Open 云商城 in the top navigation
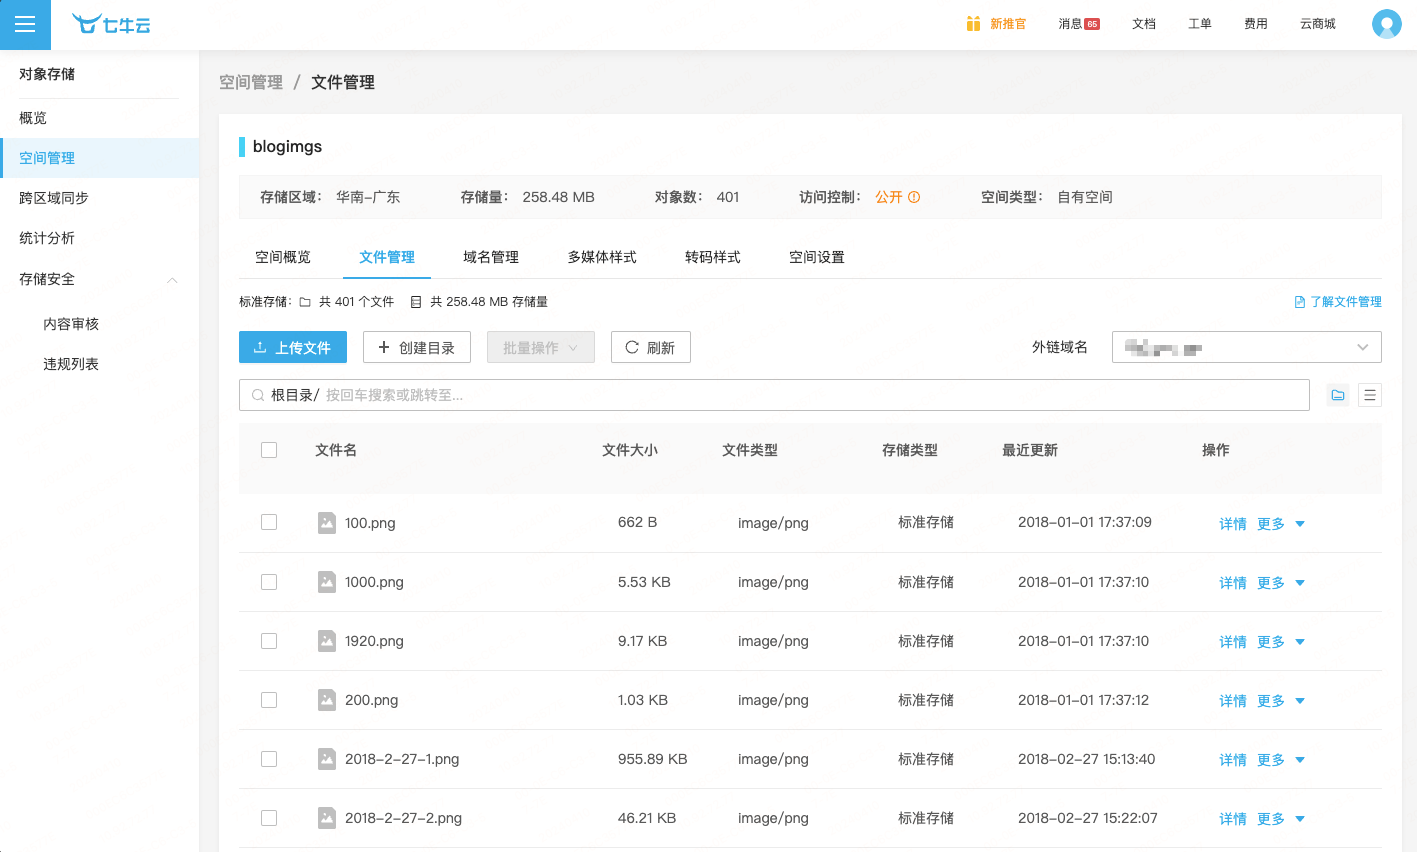 1318,24
